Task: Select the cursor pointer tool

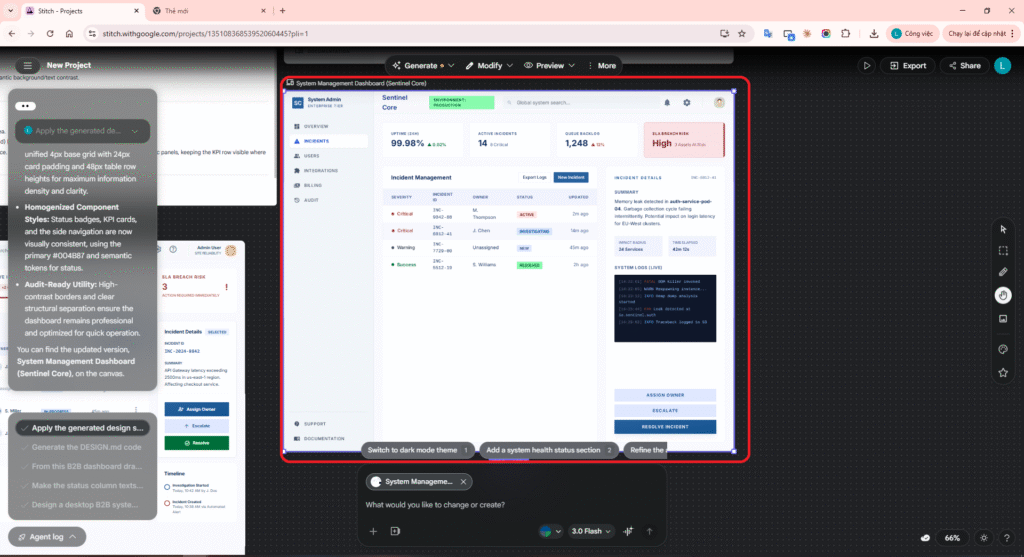Action: point(1003,229)
